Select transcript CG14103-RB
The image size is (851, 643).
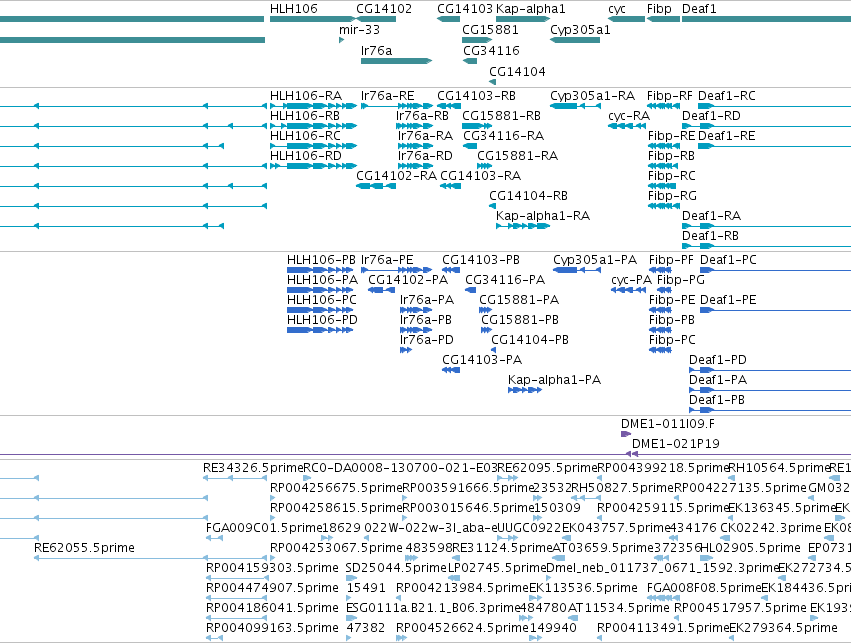pyautogui.click(x=449, y=106)
